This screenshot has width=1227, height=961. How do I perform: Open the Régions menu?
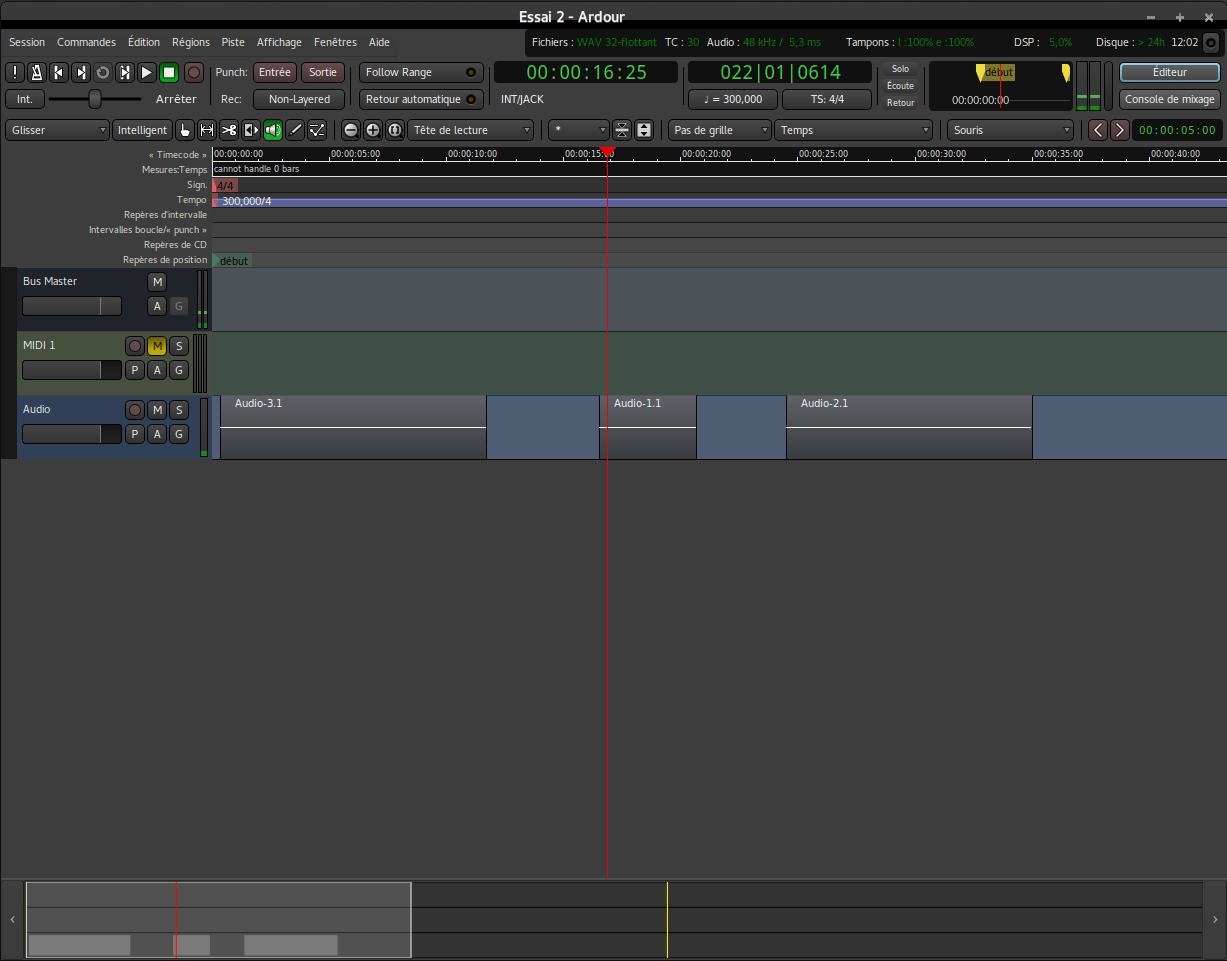[190, 42]
